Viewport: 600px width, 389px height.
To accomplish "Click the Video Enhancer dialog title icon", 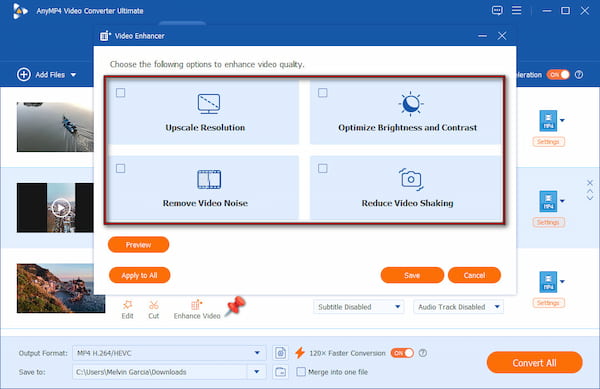I will click(x=105, y=36).
